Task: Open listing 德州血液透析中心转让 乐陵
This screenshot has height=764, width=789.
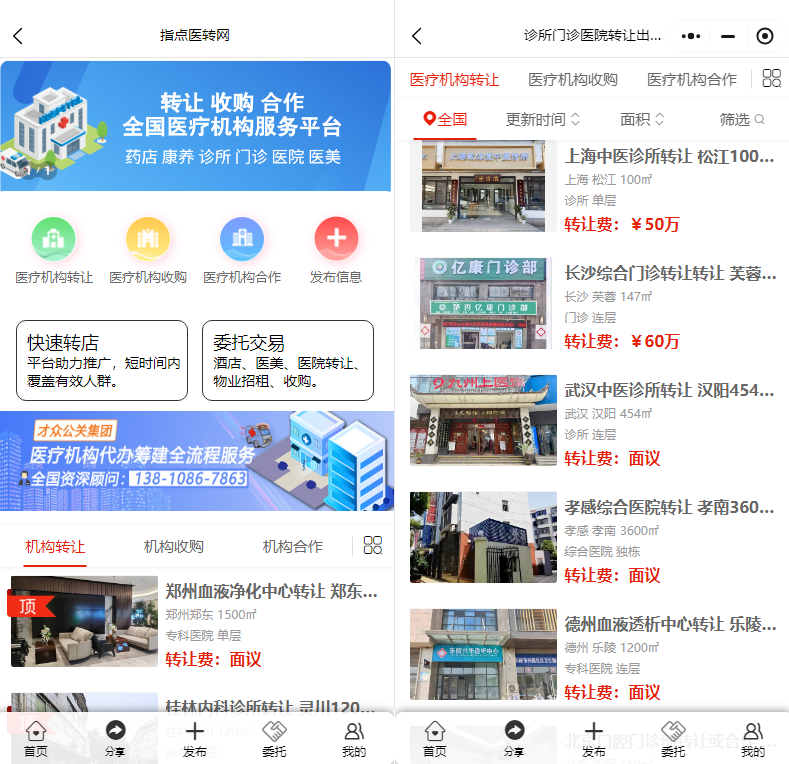Action: [670, 625]
